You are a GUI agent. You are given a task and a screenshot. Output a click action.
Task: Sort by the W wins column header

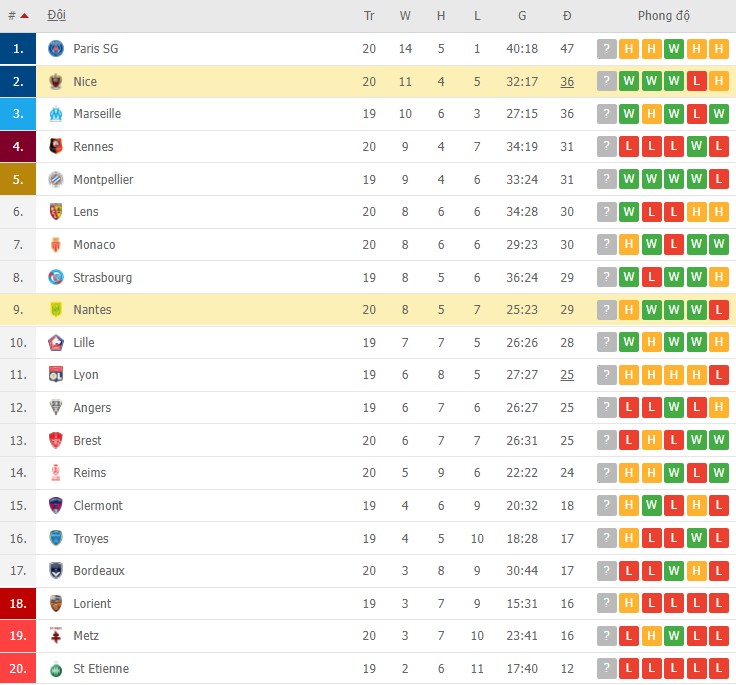tap(405, 16)
